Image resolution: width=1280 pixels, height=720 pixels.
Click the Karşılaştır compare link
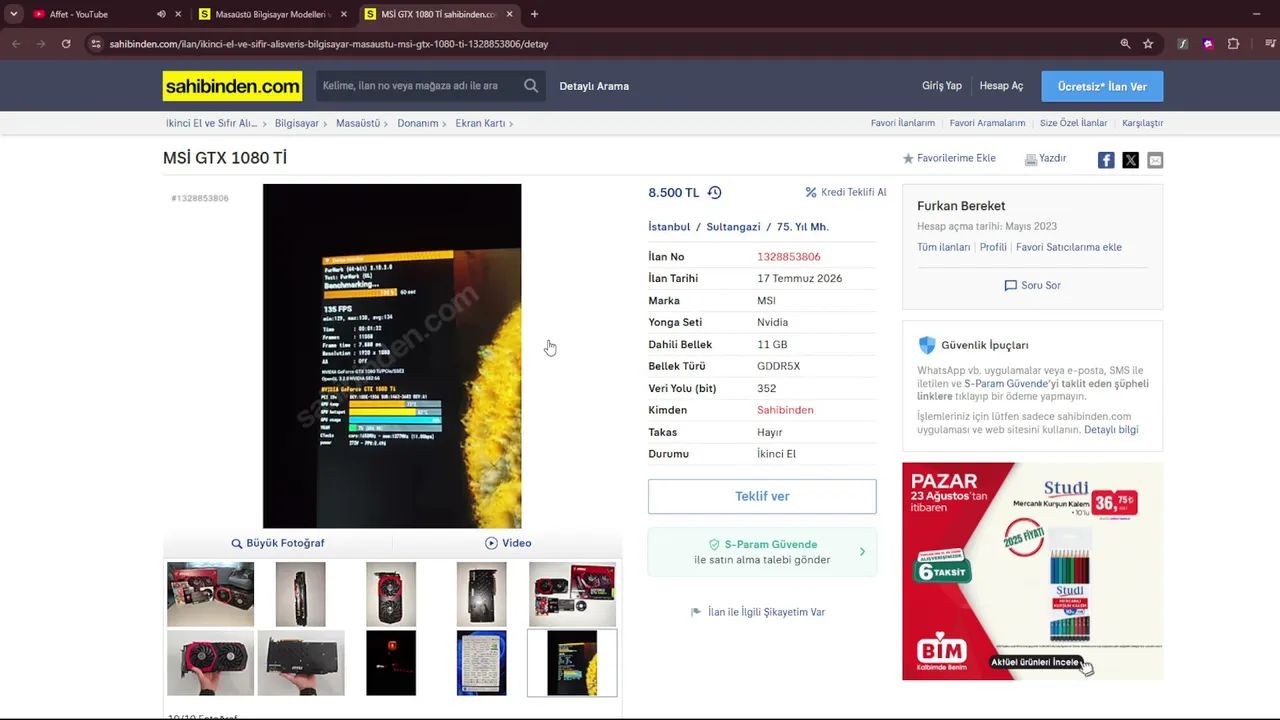click(1142, 123)
